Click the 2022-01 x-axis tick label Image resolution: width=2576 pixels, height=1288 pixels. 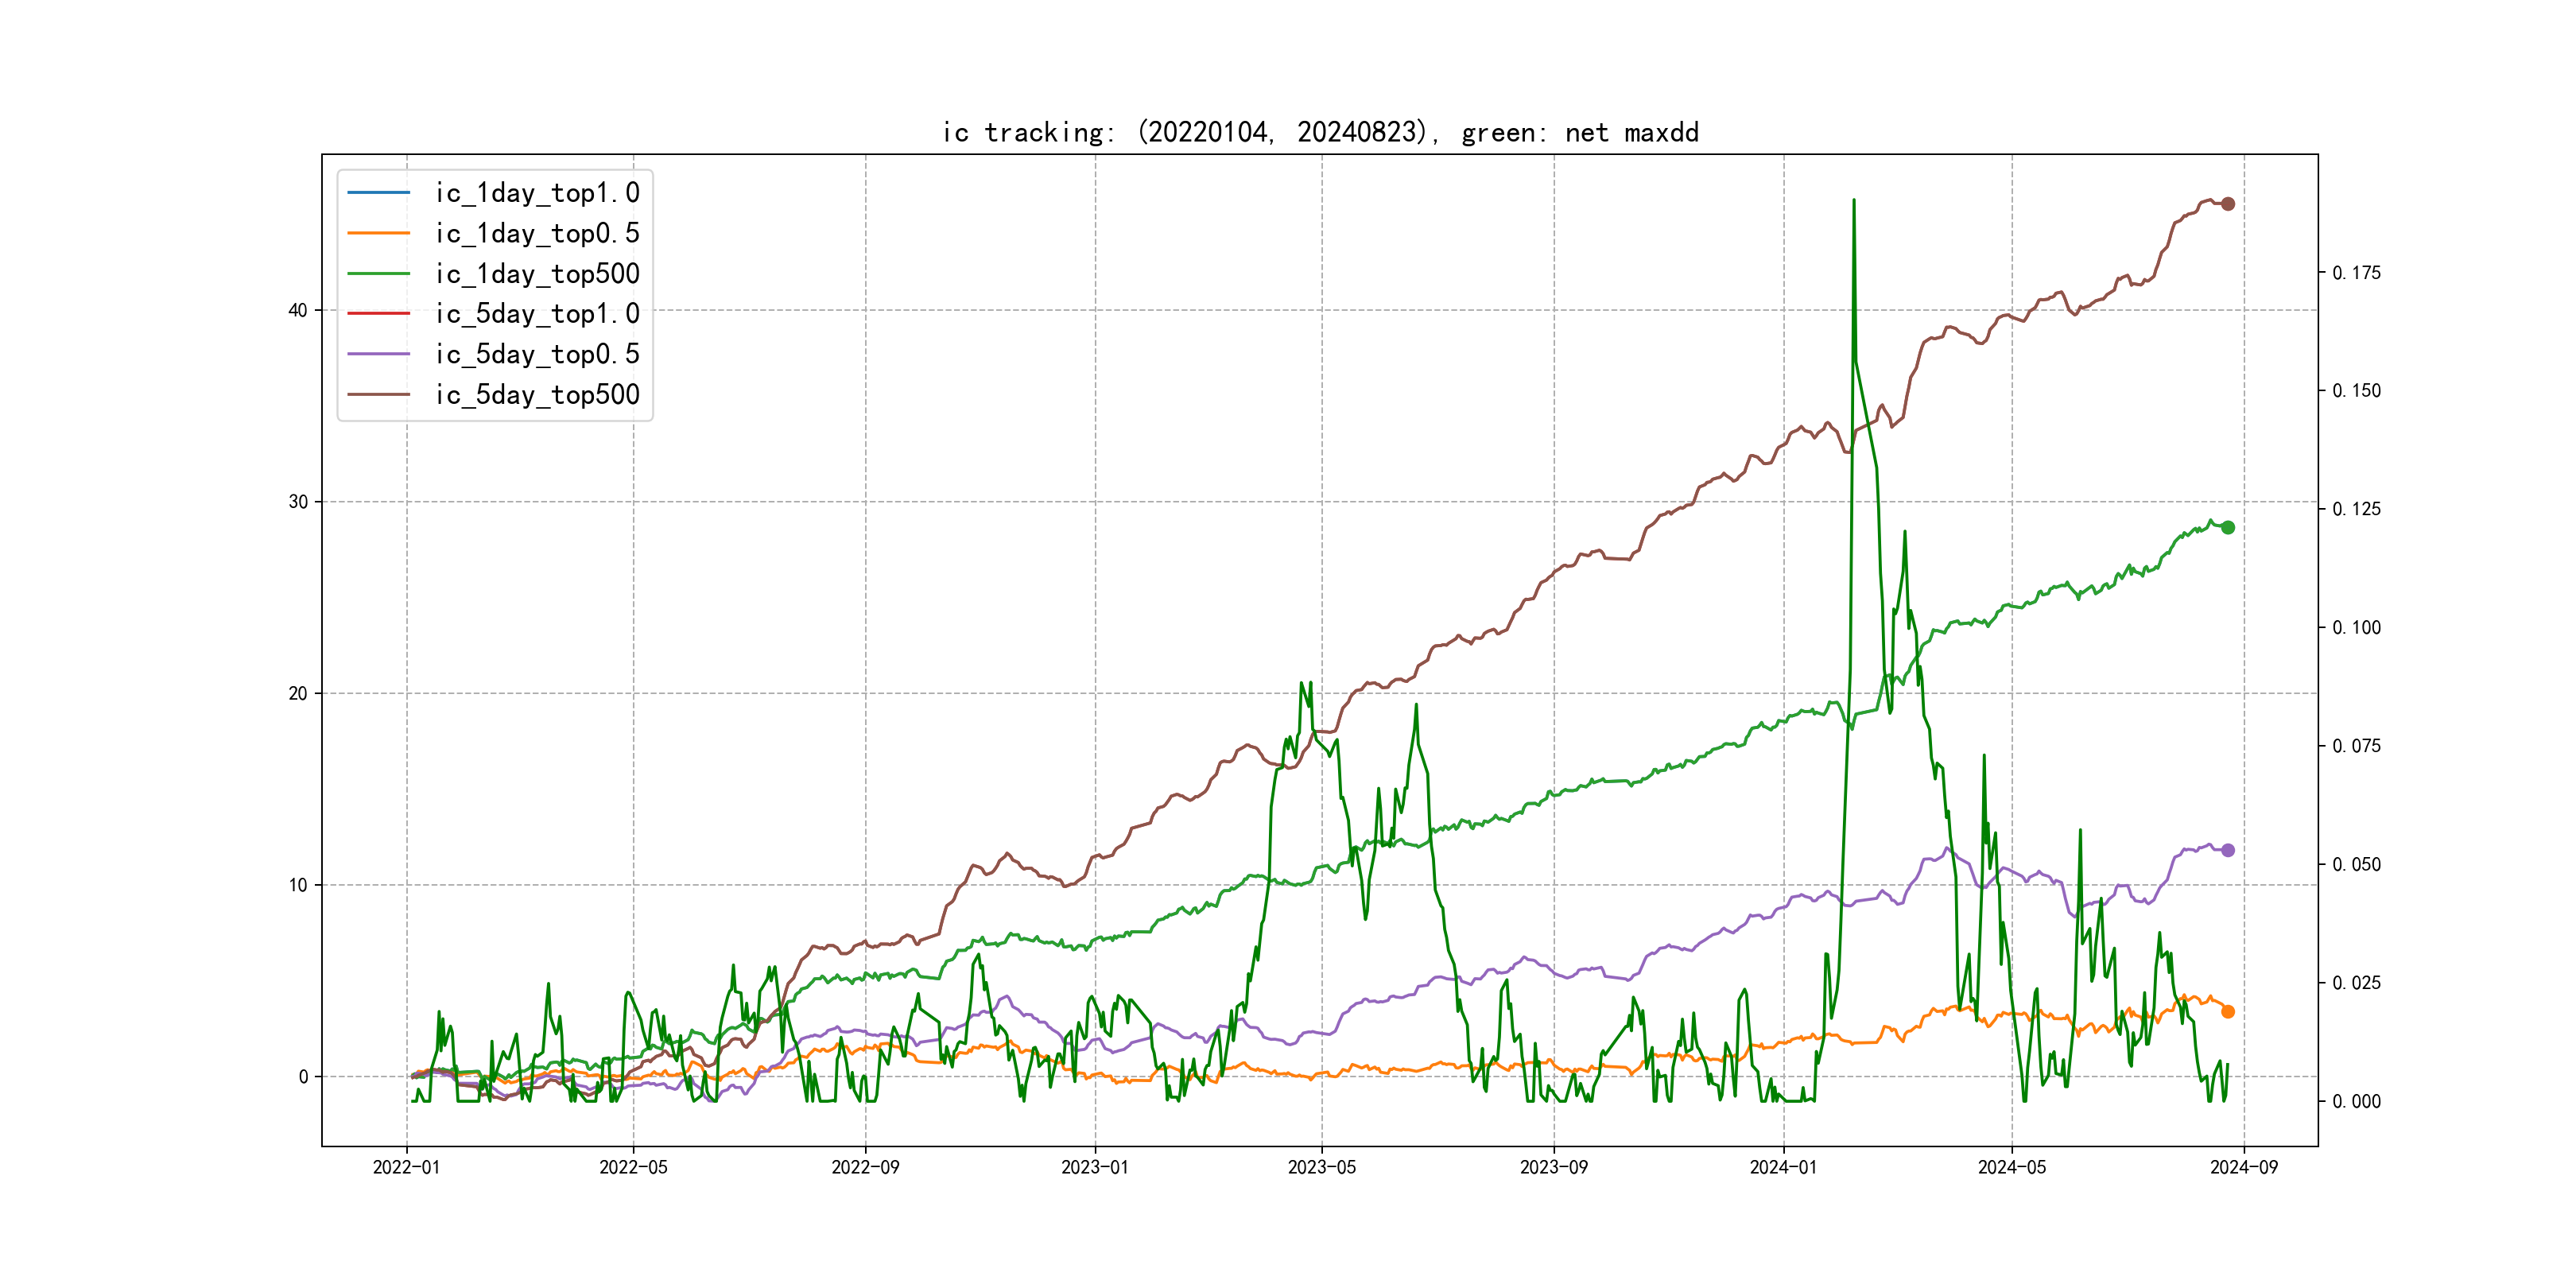(406, 1167)
